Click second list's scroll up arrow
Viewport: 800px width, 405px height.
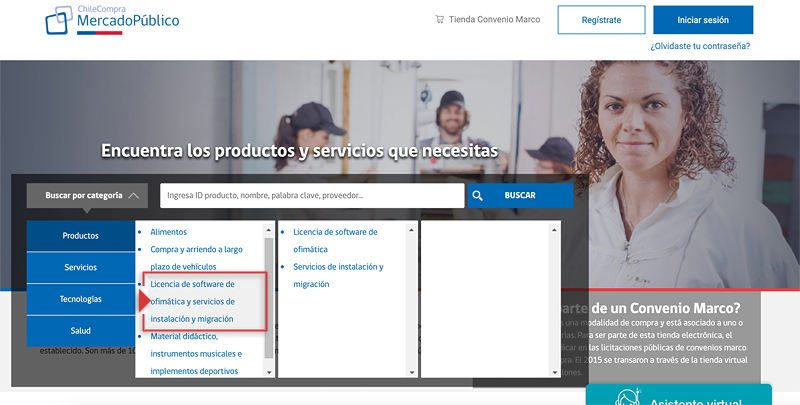[412, 230]
